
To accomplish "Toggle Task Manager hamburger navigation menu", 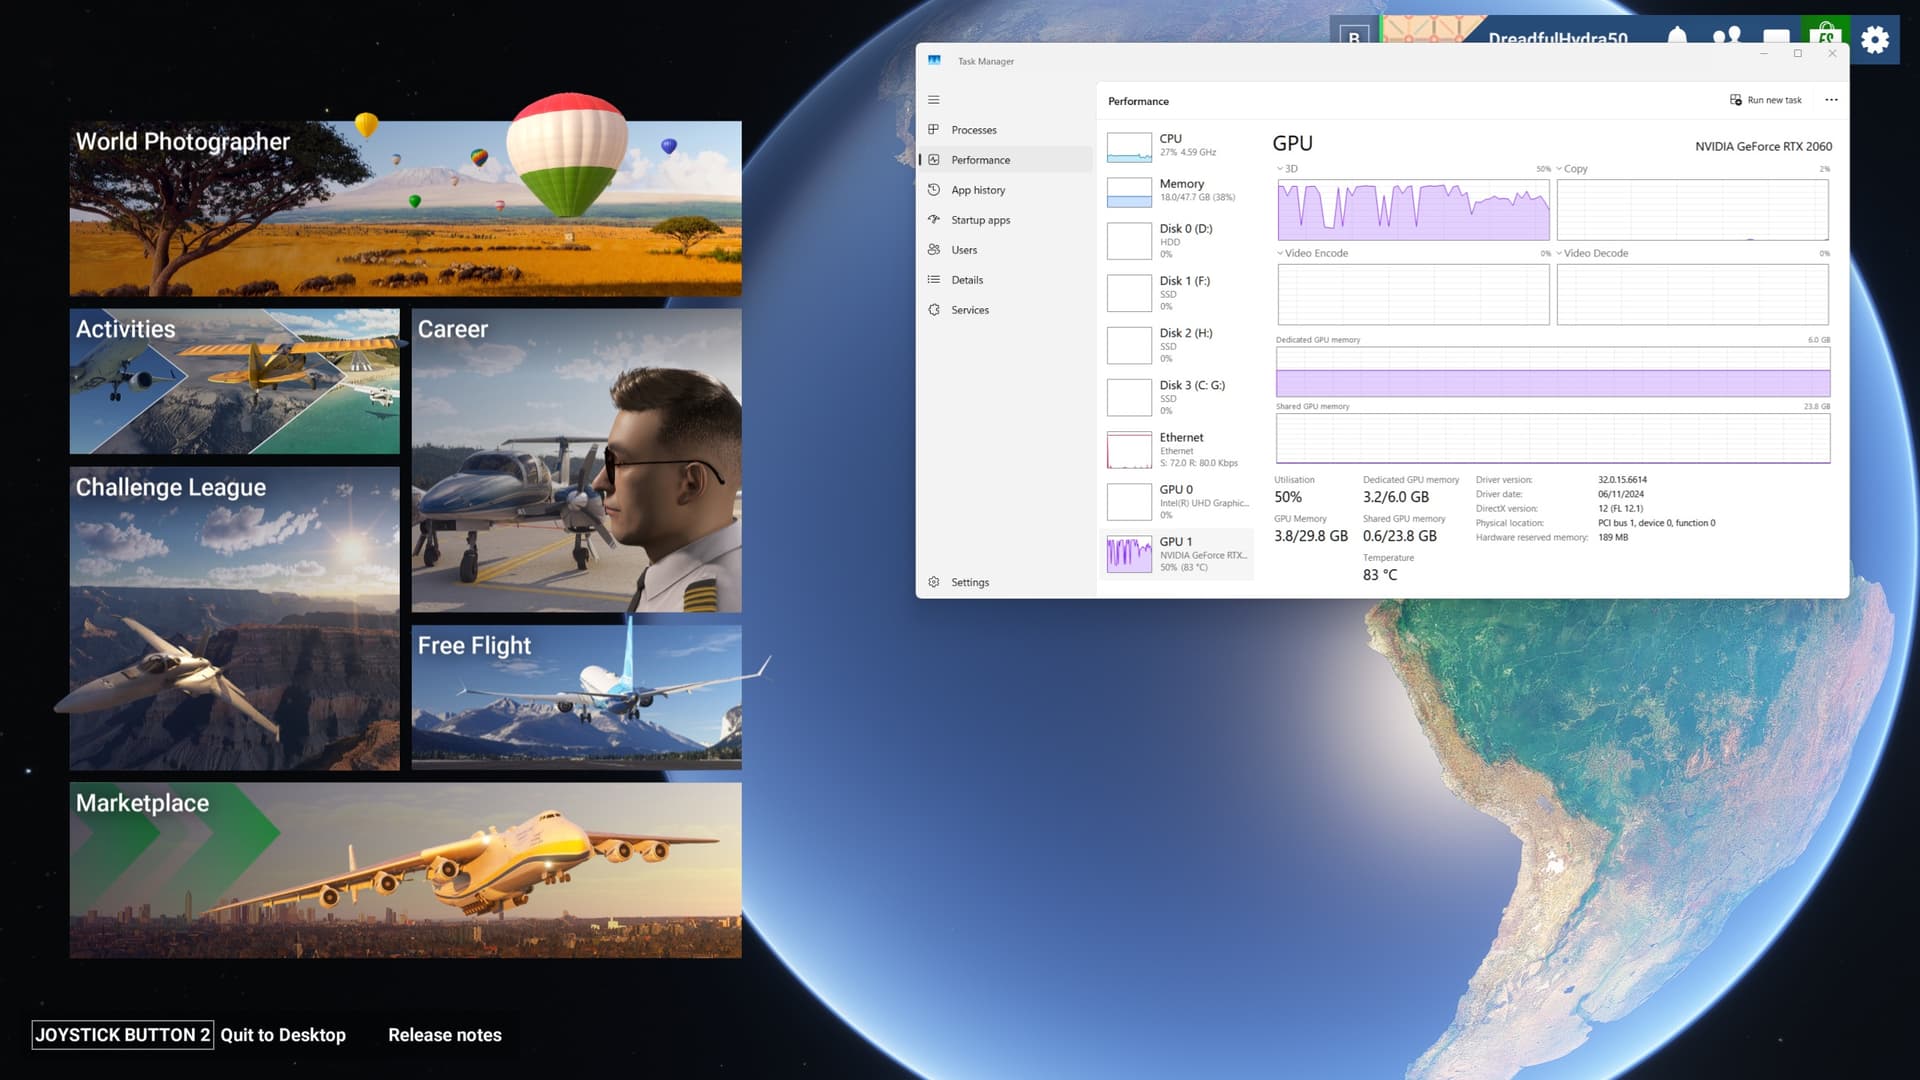I will (934, 100).
